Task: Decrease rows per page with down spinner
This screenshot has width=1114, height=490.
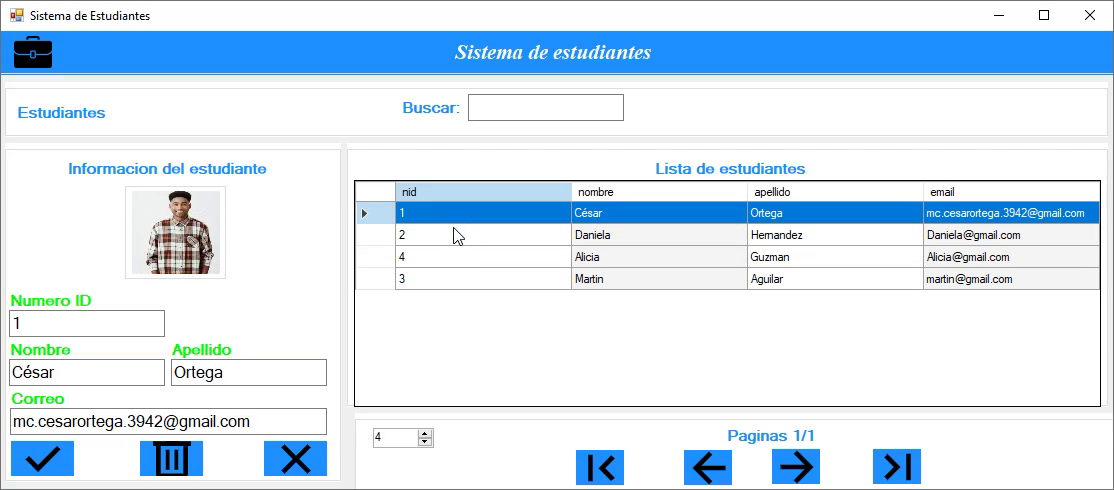Action: (426, 441)
